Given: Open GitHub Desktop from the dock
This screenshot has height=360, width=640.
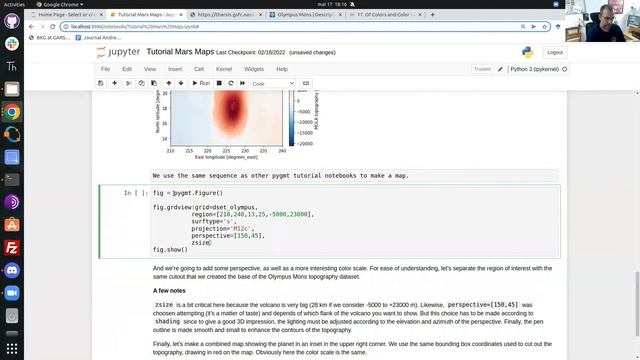Looking at the screenshot, I should click(12, 21).
